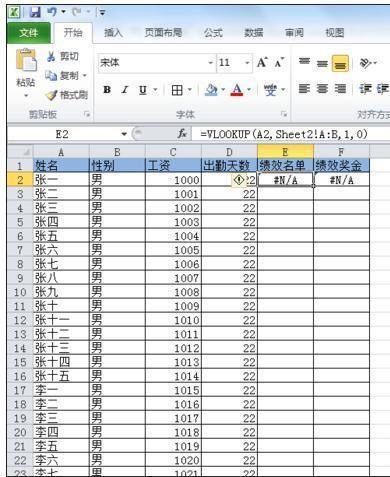Select the Format Painter brush icon
The image size is (390, 477).
click(51, 95)
